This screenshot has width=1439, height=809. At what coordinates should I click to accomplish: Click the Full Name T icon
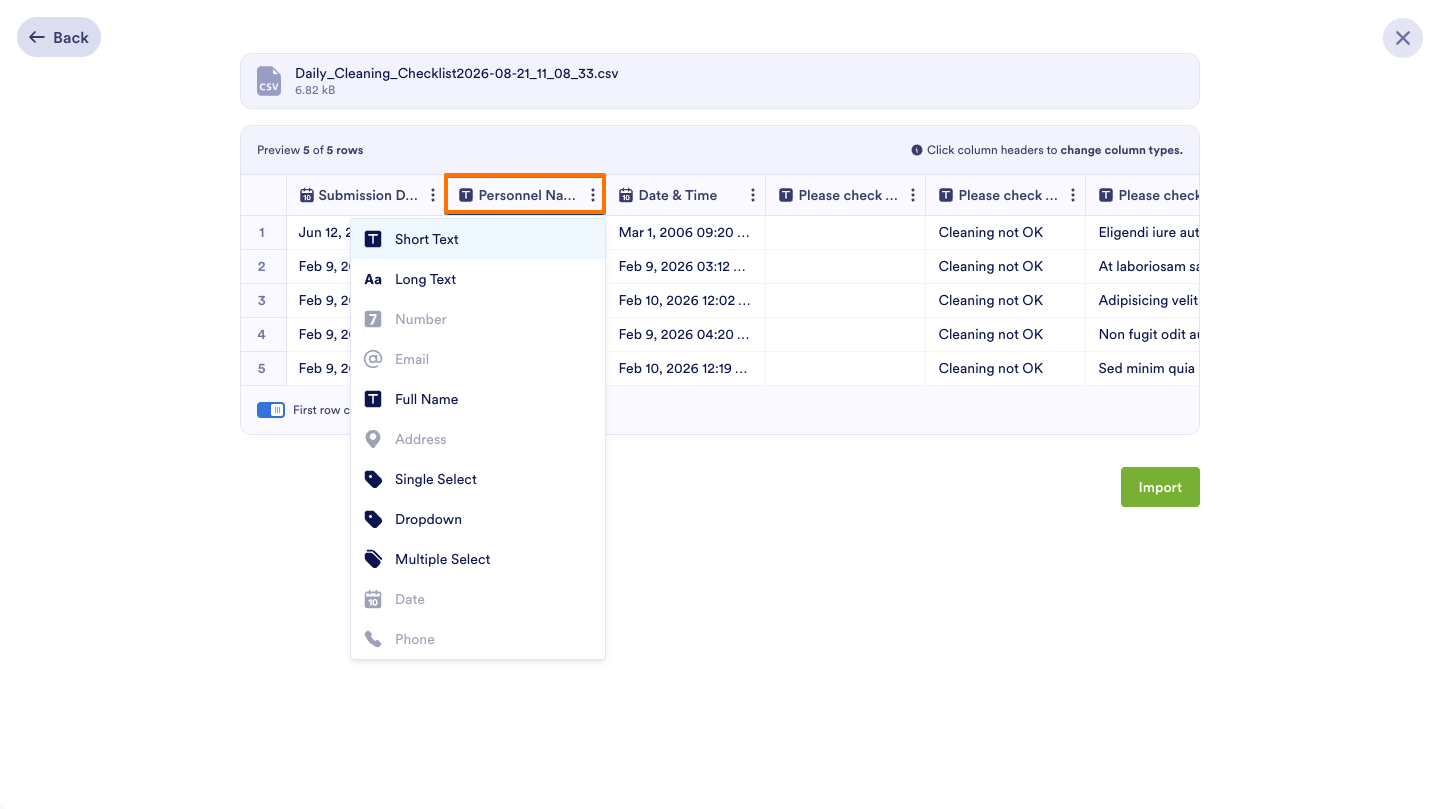coord(373,399)
